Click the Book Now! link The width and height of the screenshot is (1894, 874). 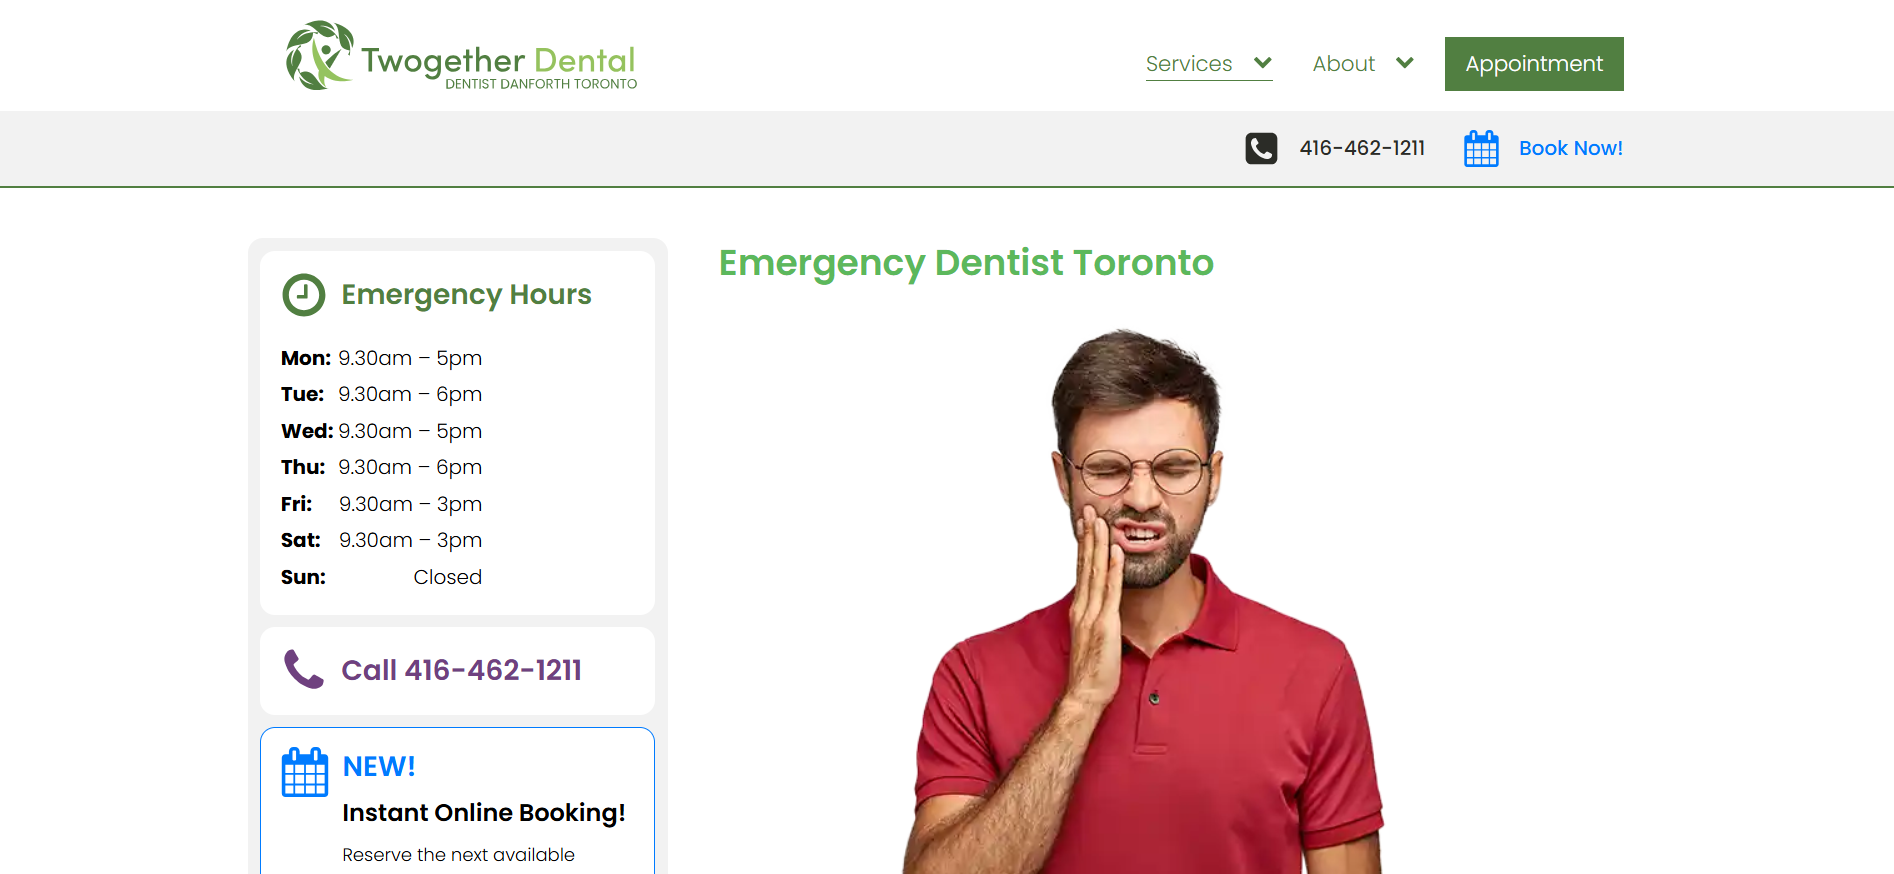tap(1570, 148)
